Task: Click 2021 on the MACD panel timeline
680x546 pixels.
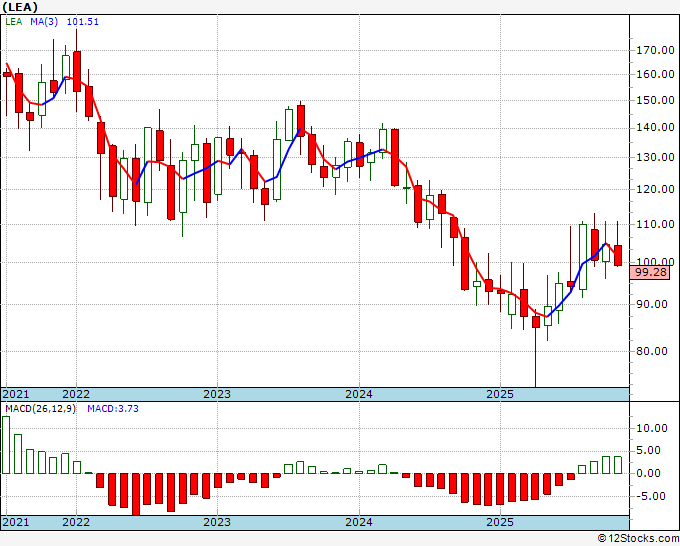Action: [x=16, y=522]
